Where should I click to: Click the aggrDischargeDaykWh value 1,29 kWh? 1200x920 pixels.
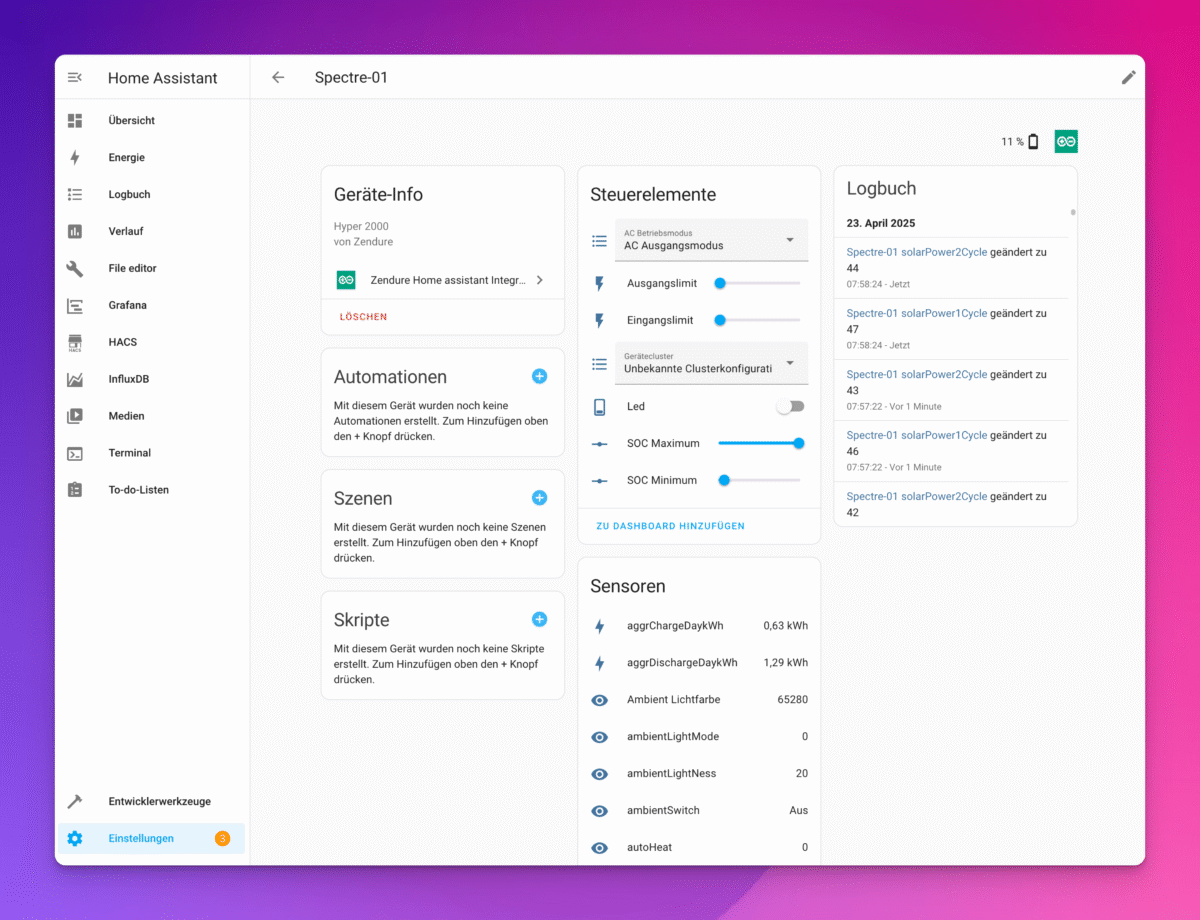(x=785, y=663)
